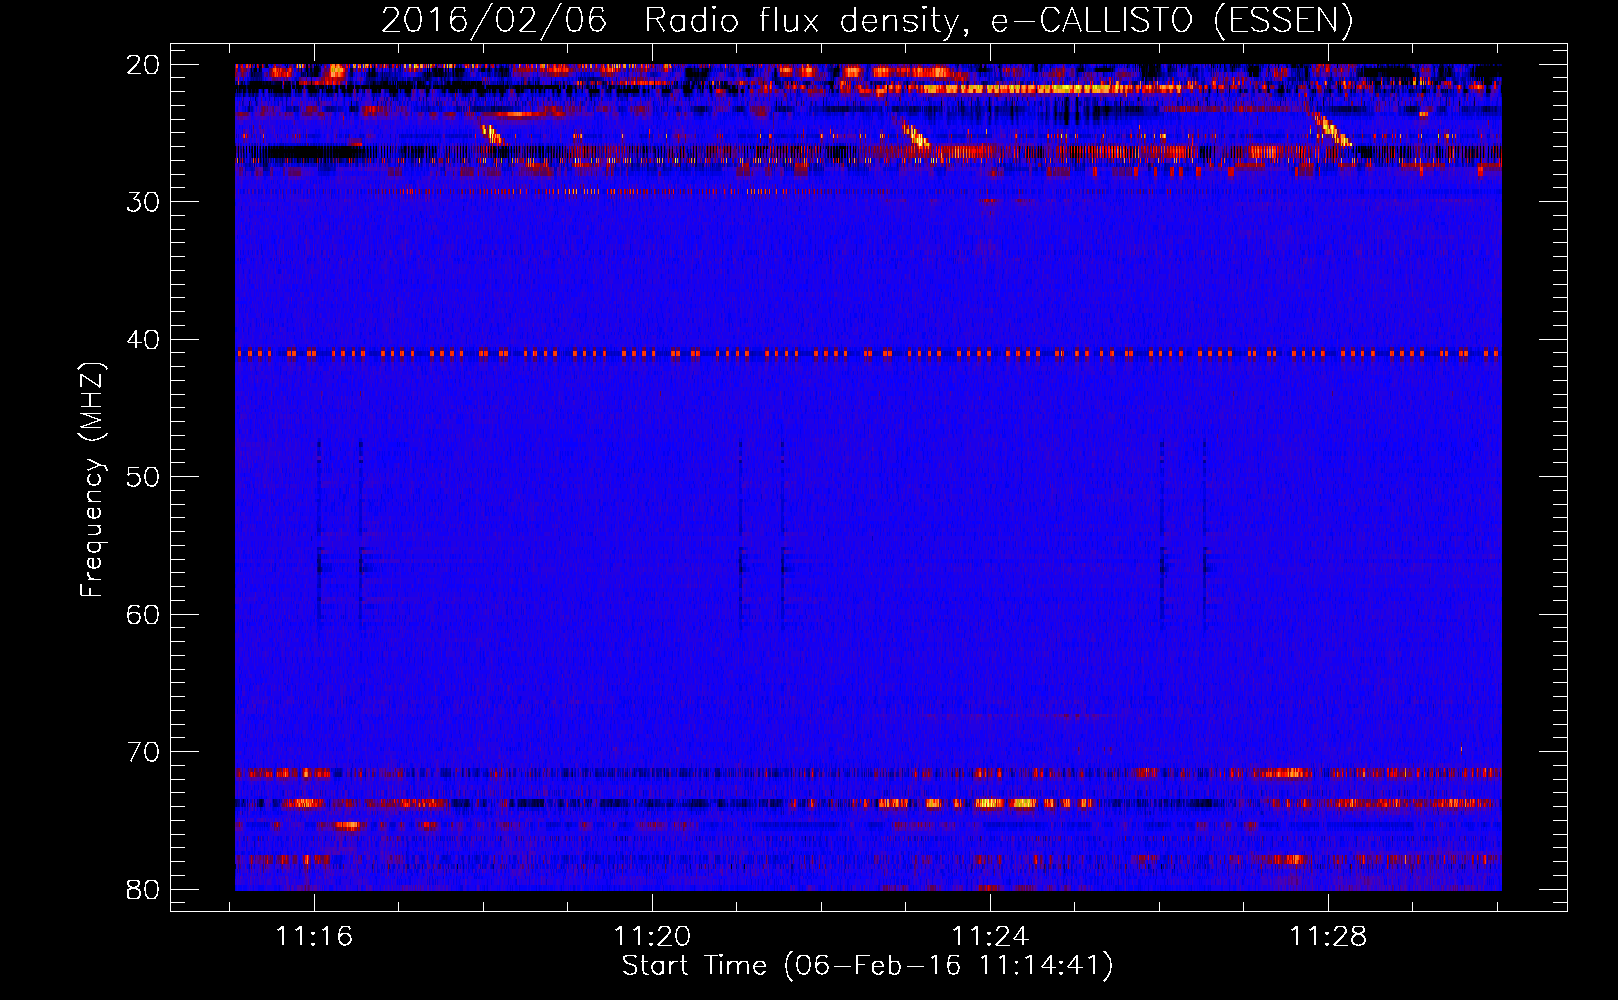Click the drifting burst streak near 11:23 at 25 MHz
1618x1000 pixels.
(x=915, y=135)
